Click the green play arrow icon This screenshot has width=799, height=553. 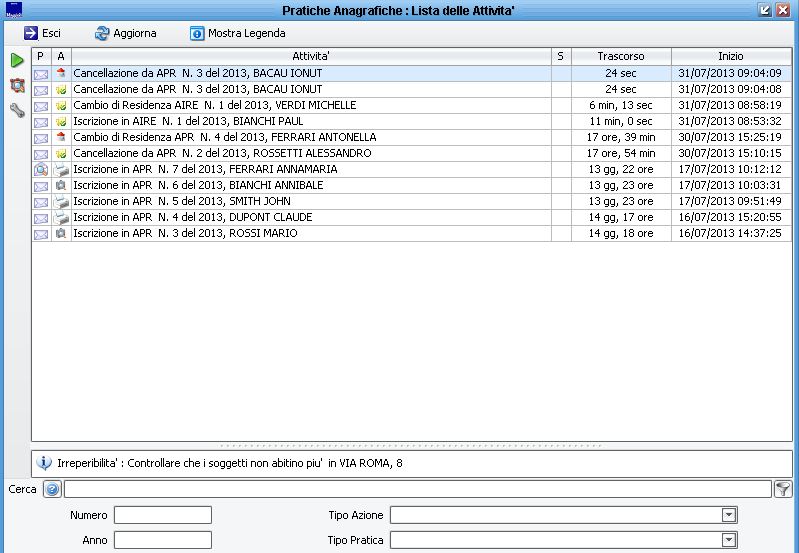[x=17, y=60]
